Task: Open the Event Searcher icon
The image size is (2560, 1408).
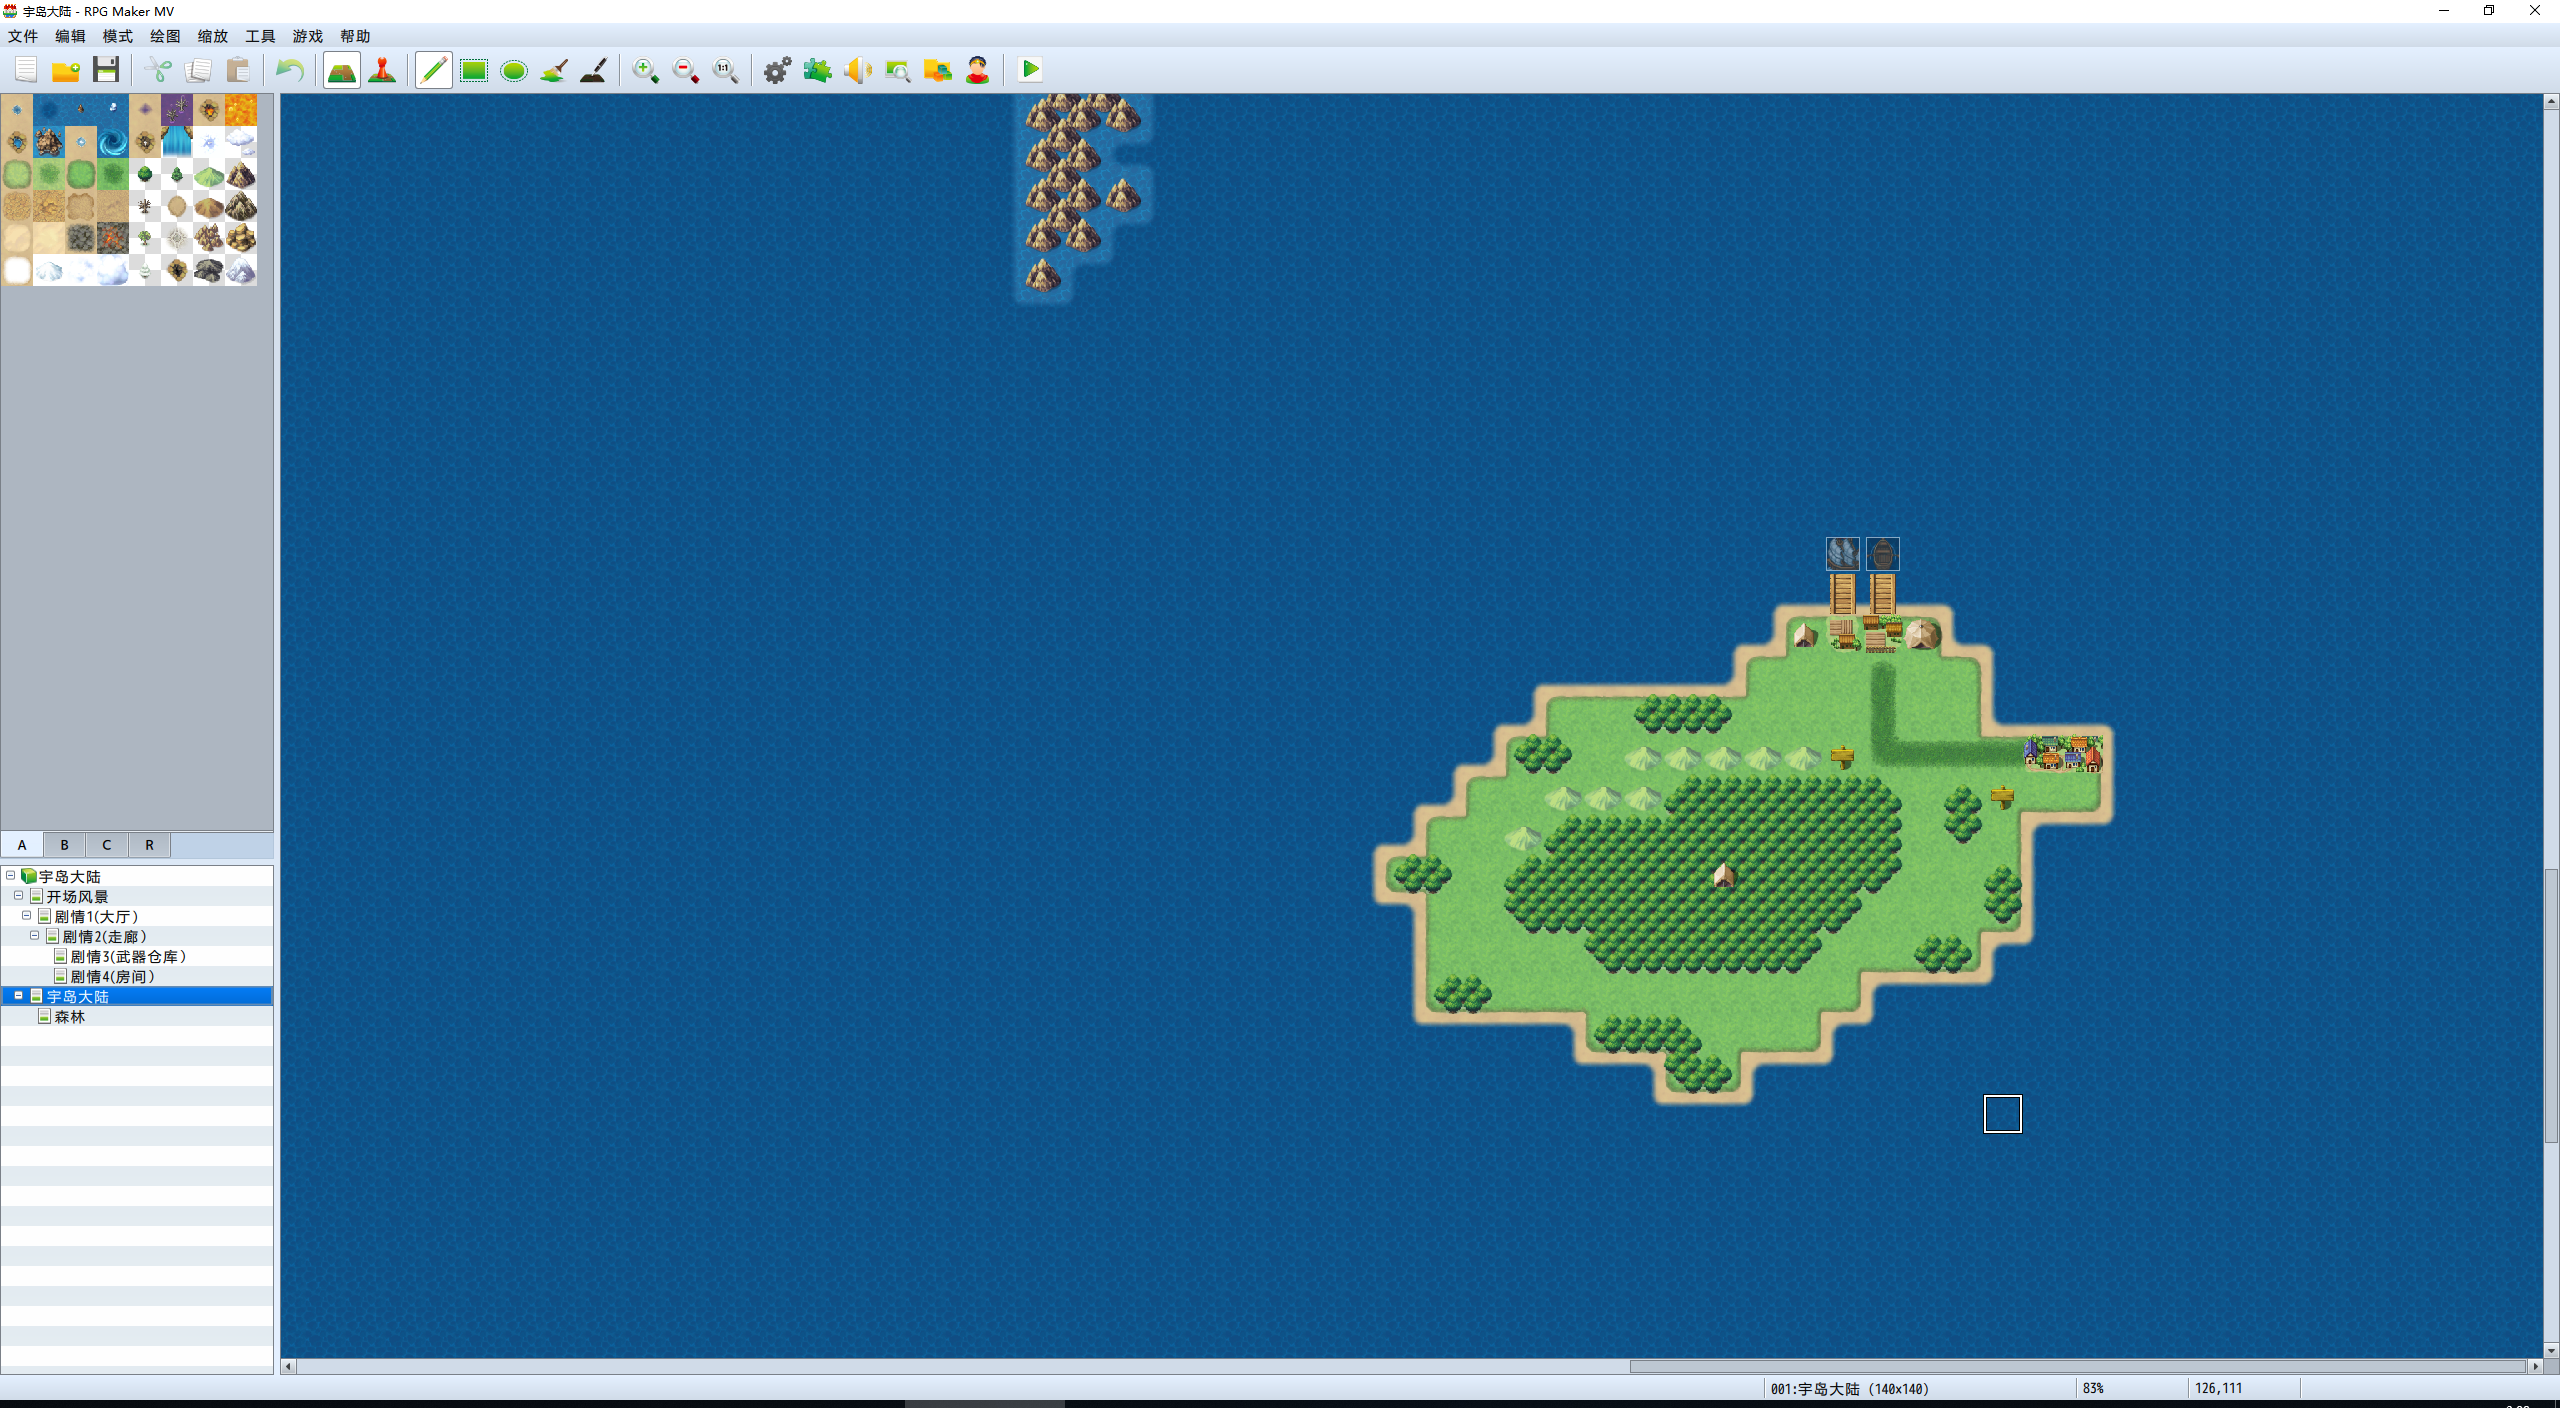Action: point(898,70)
